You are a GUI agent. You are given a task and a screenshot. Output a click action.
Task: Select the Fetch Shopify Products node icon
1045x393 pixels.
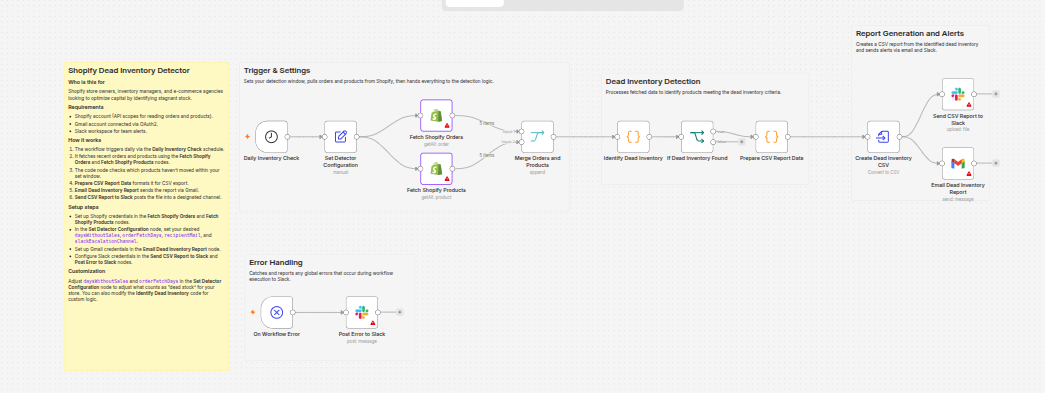[437, 169]
